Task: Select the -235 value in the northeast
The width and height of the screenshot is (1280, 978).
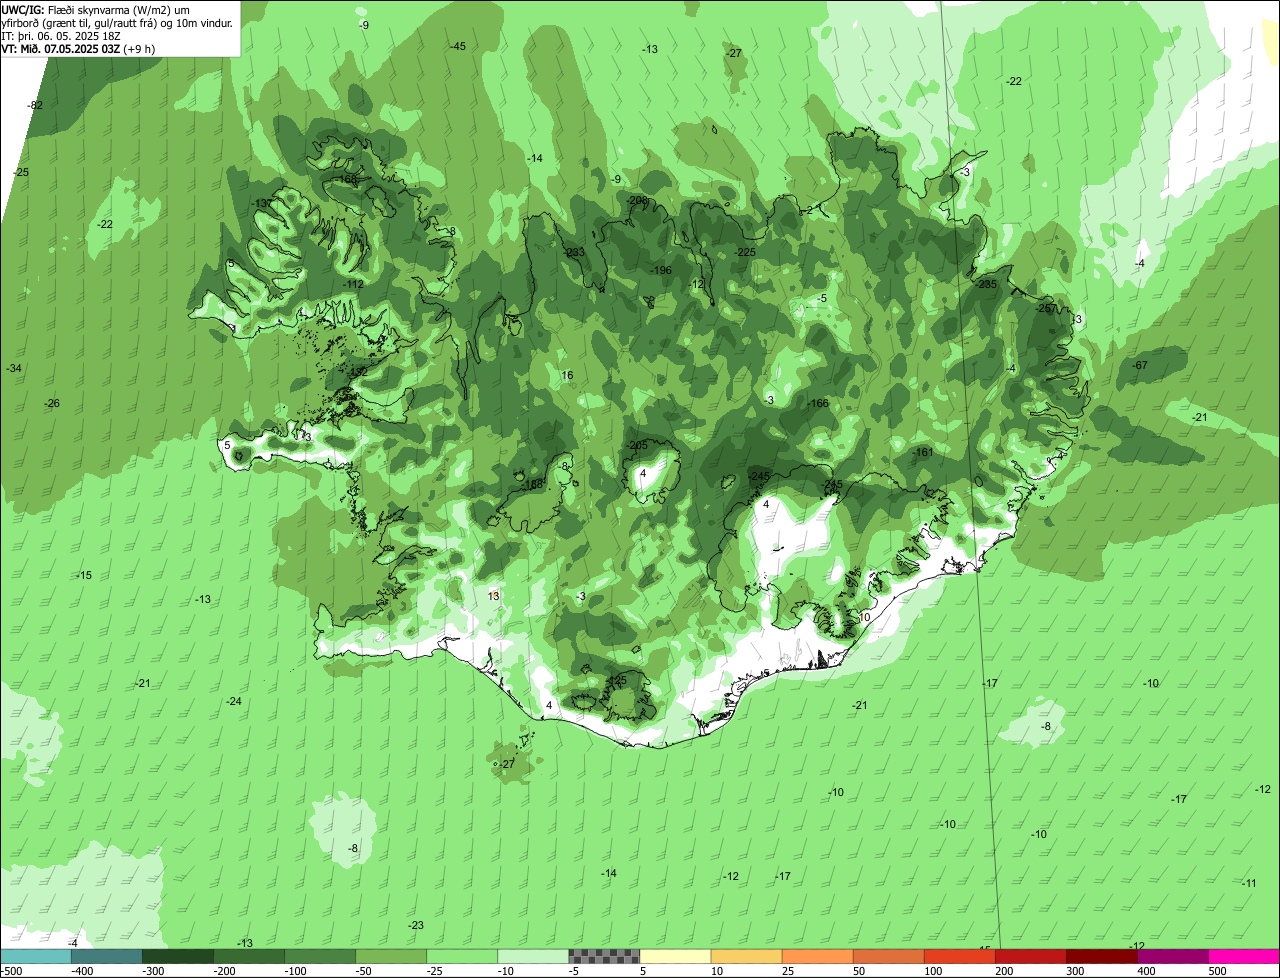Action: pos(986,284)
